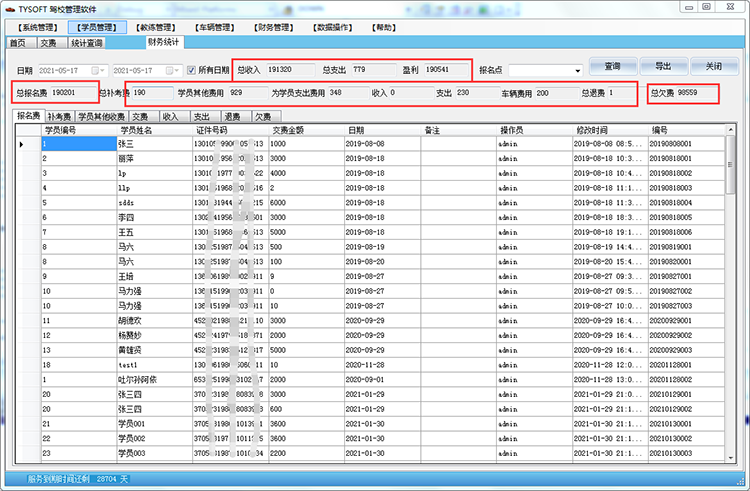Click the 导出 button
This screenshot has width=750, height=491.
(x=661, y=67)
